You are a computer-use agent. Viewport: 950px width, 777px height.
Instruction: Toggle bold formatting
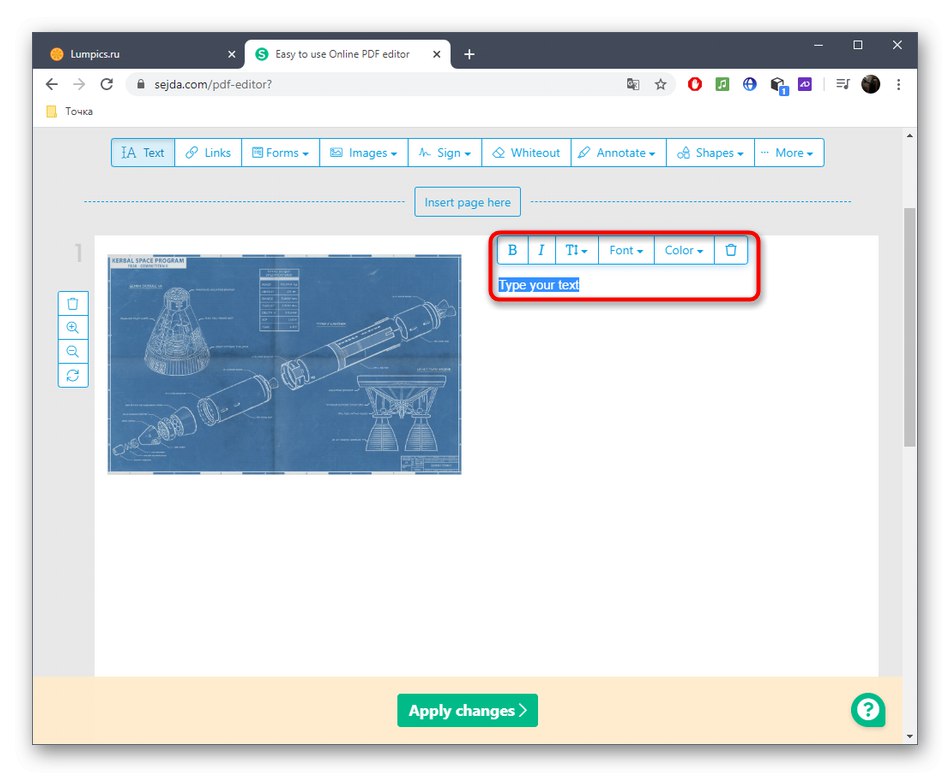point(512,250)
